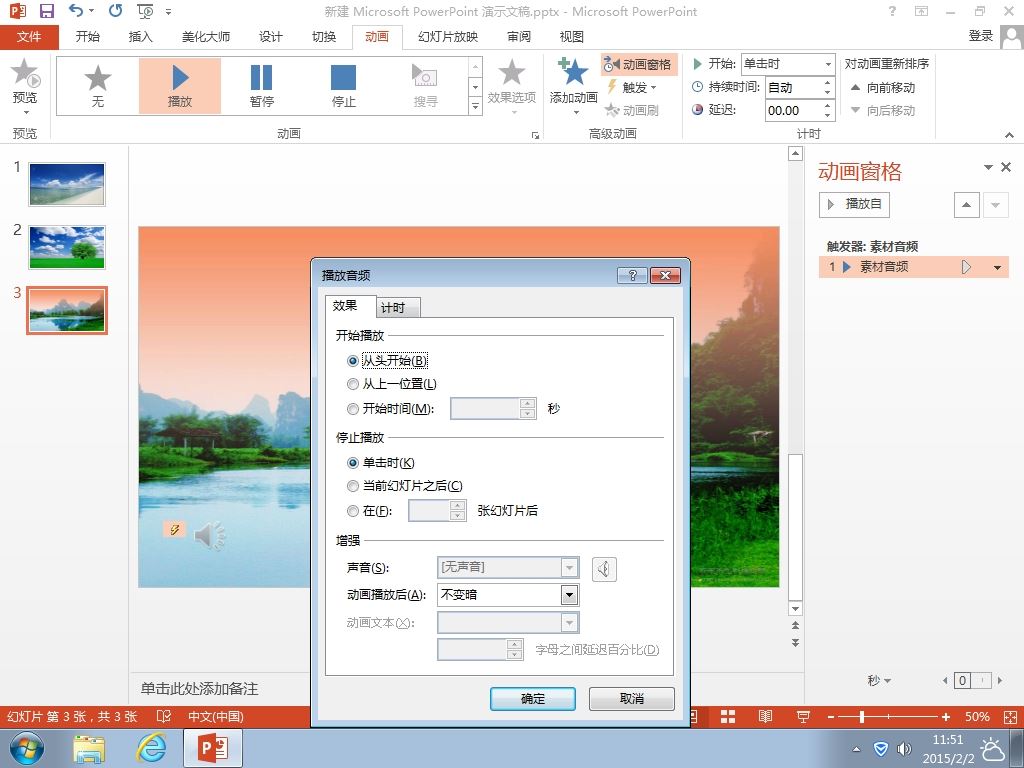This screenshot has width=1024, height=768.
Task: Click the 确定 button
Action: (532, 699)
